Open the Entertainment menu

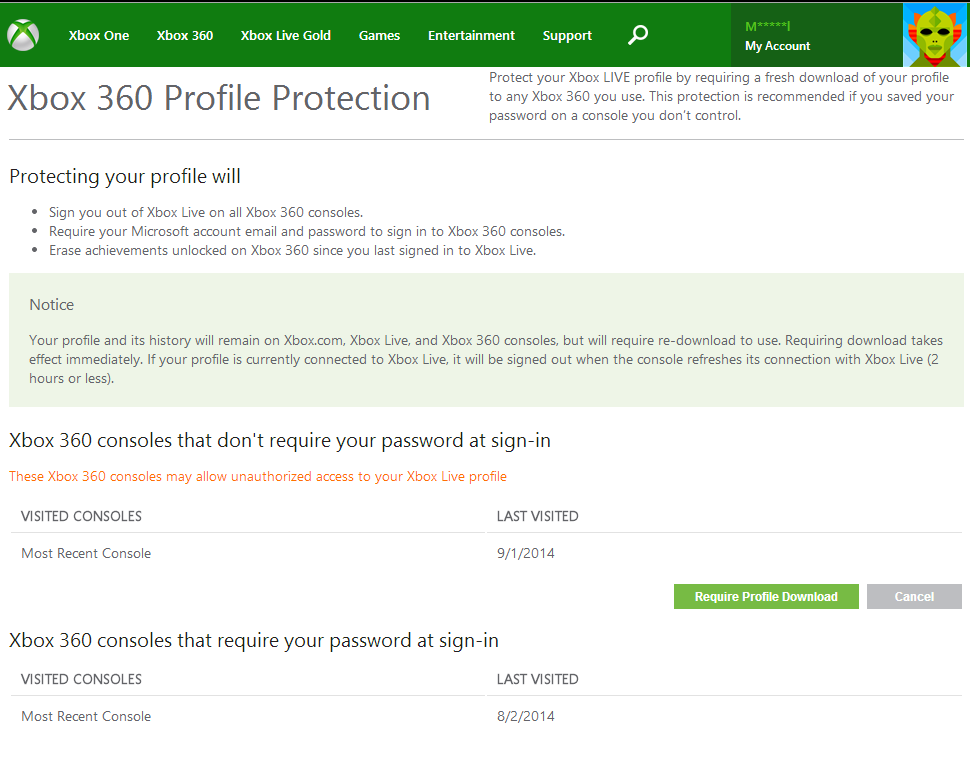point(471,36)
